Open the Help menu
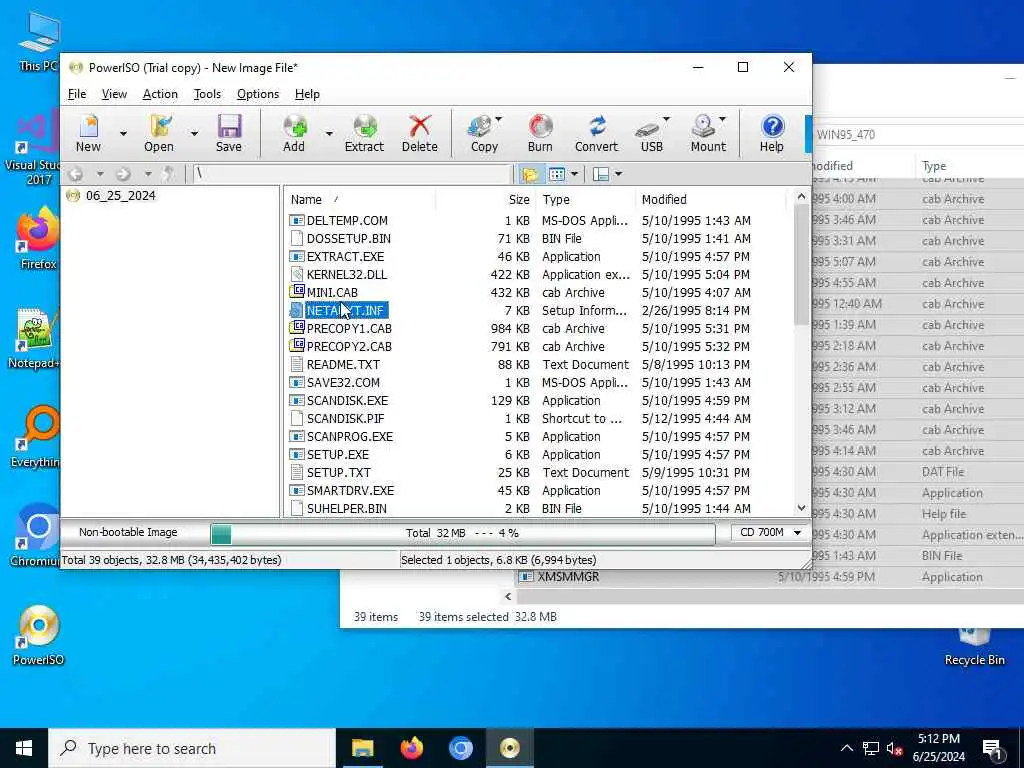The image size is (1024, 768). tap(307, 94)
